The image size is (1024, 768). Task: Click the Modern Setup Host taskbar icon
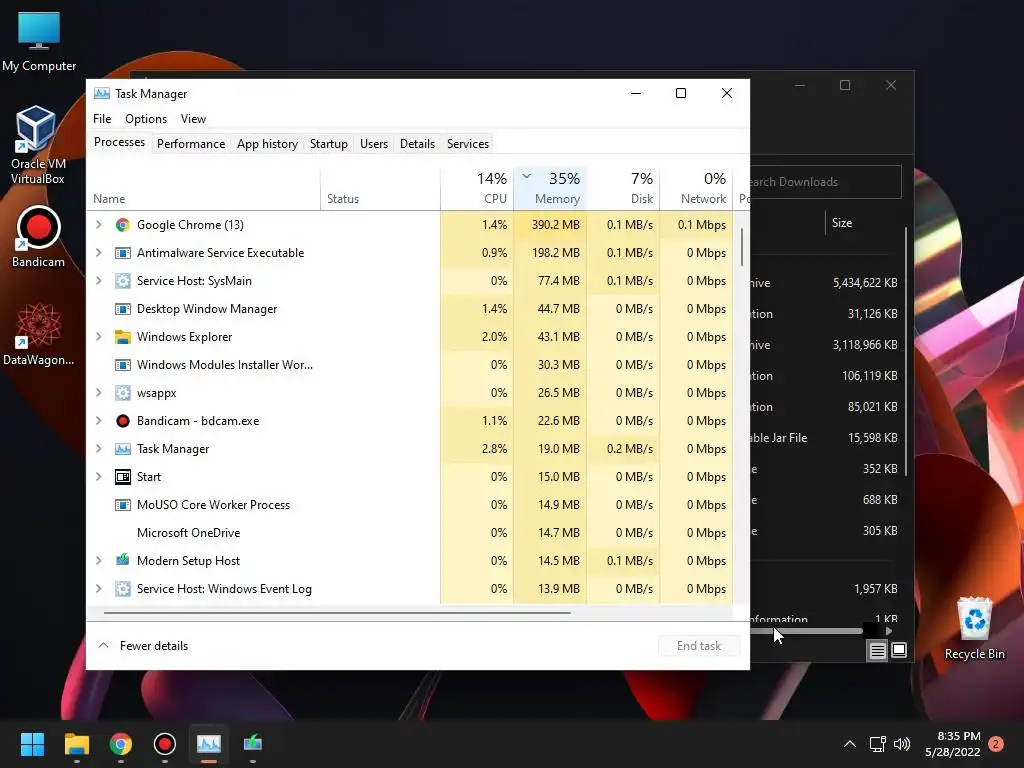coord(253,744)
